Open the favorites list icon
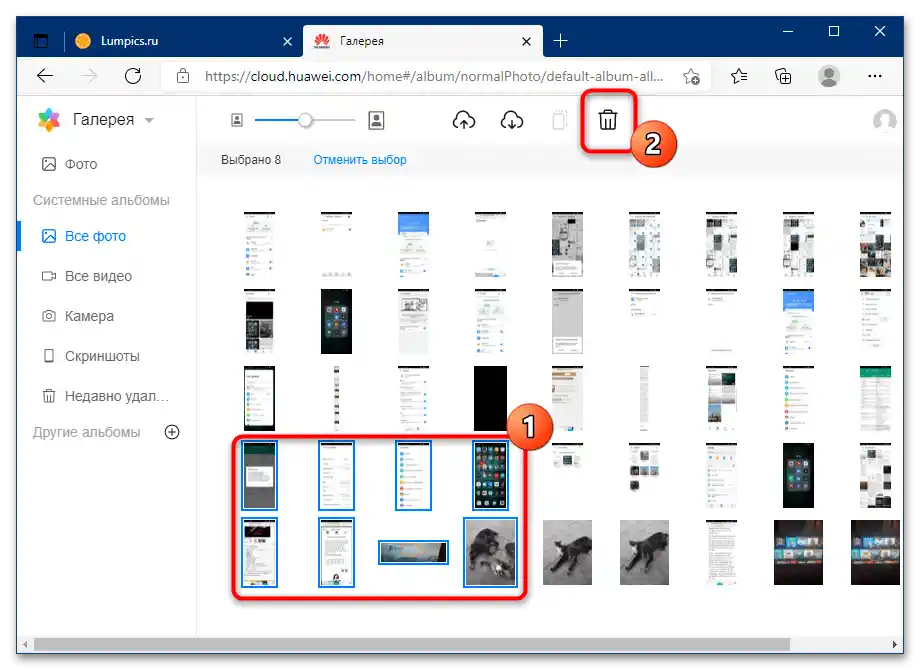The width and height of the screenshot is (920, 670). tap(739, 76)
